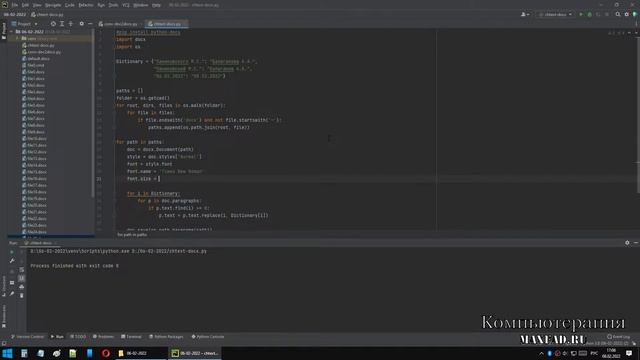The image size is (640, 360).
Task: Open the Help menu
Action: point(156,5)
